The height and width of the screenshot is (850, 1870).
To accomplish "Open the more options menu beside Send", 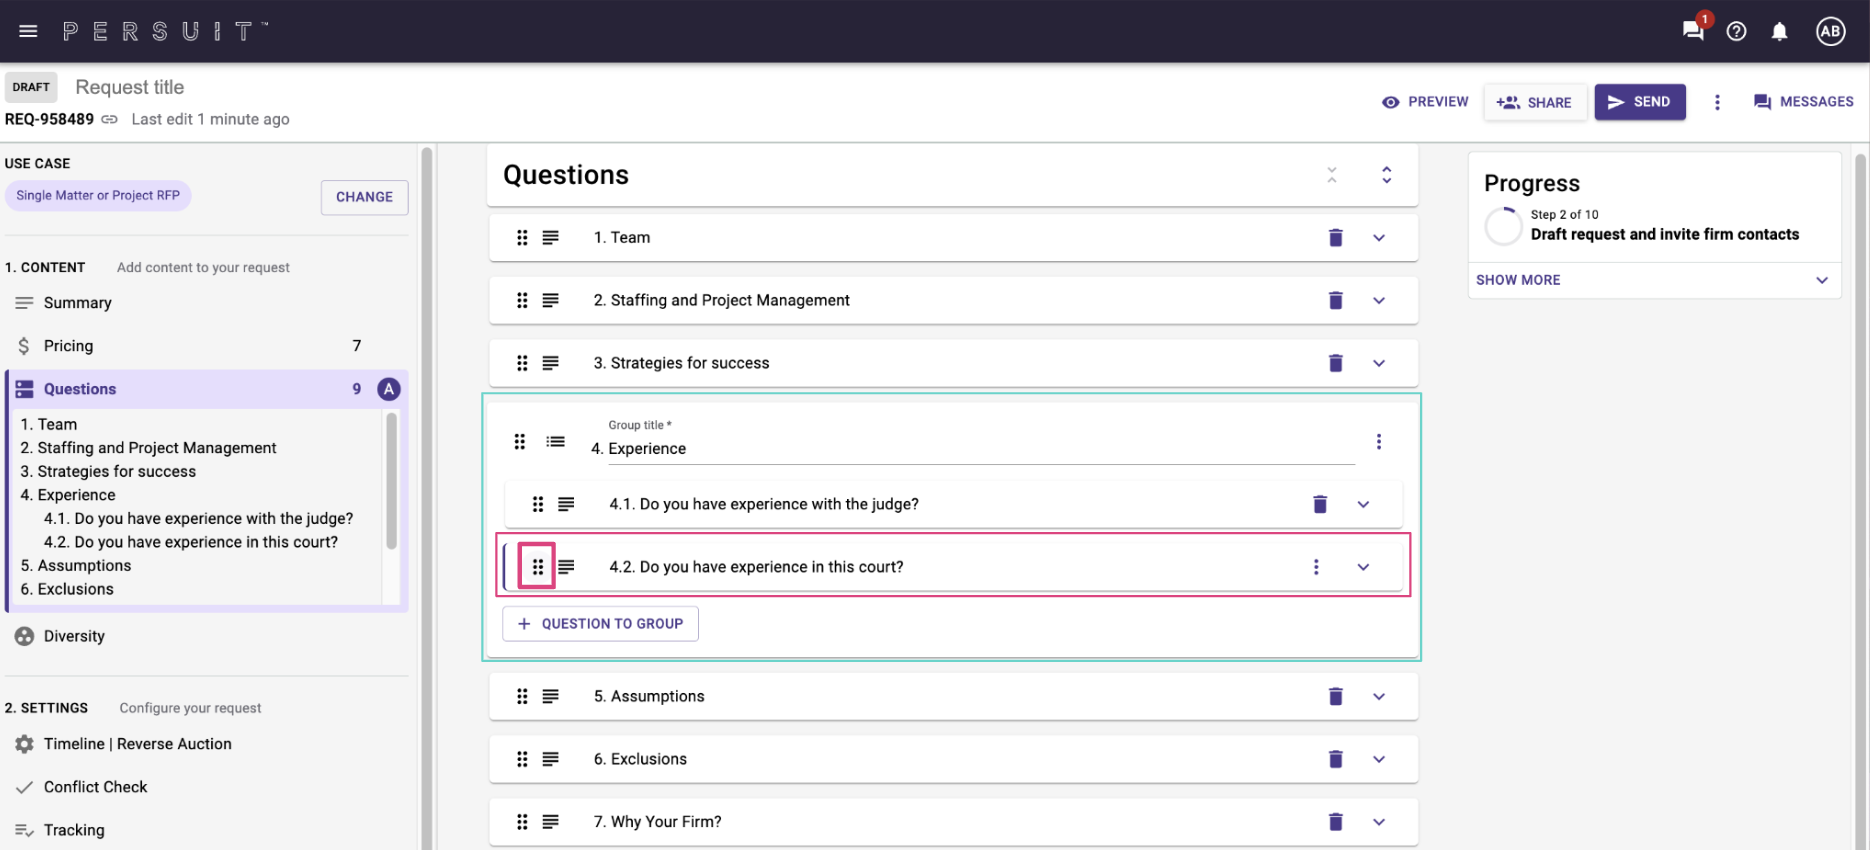I will [x=1717, y=102].
